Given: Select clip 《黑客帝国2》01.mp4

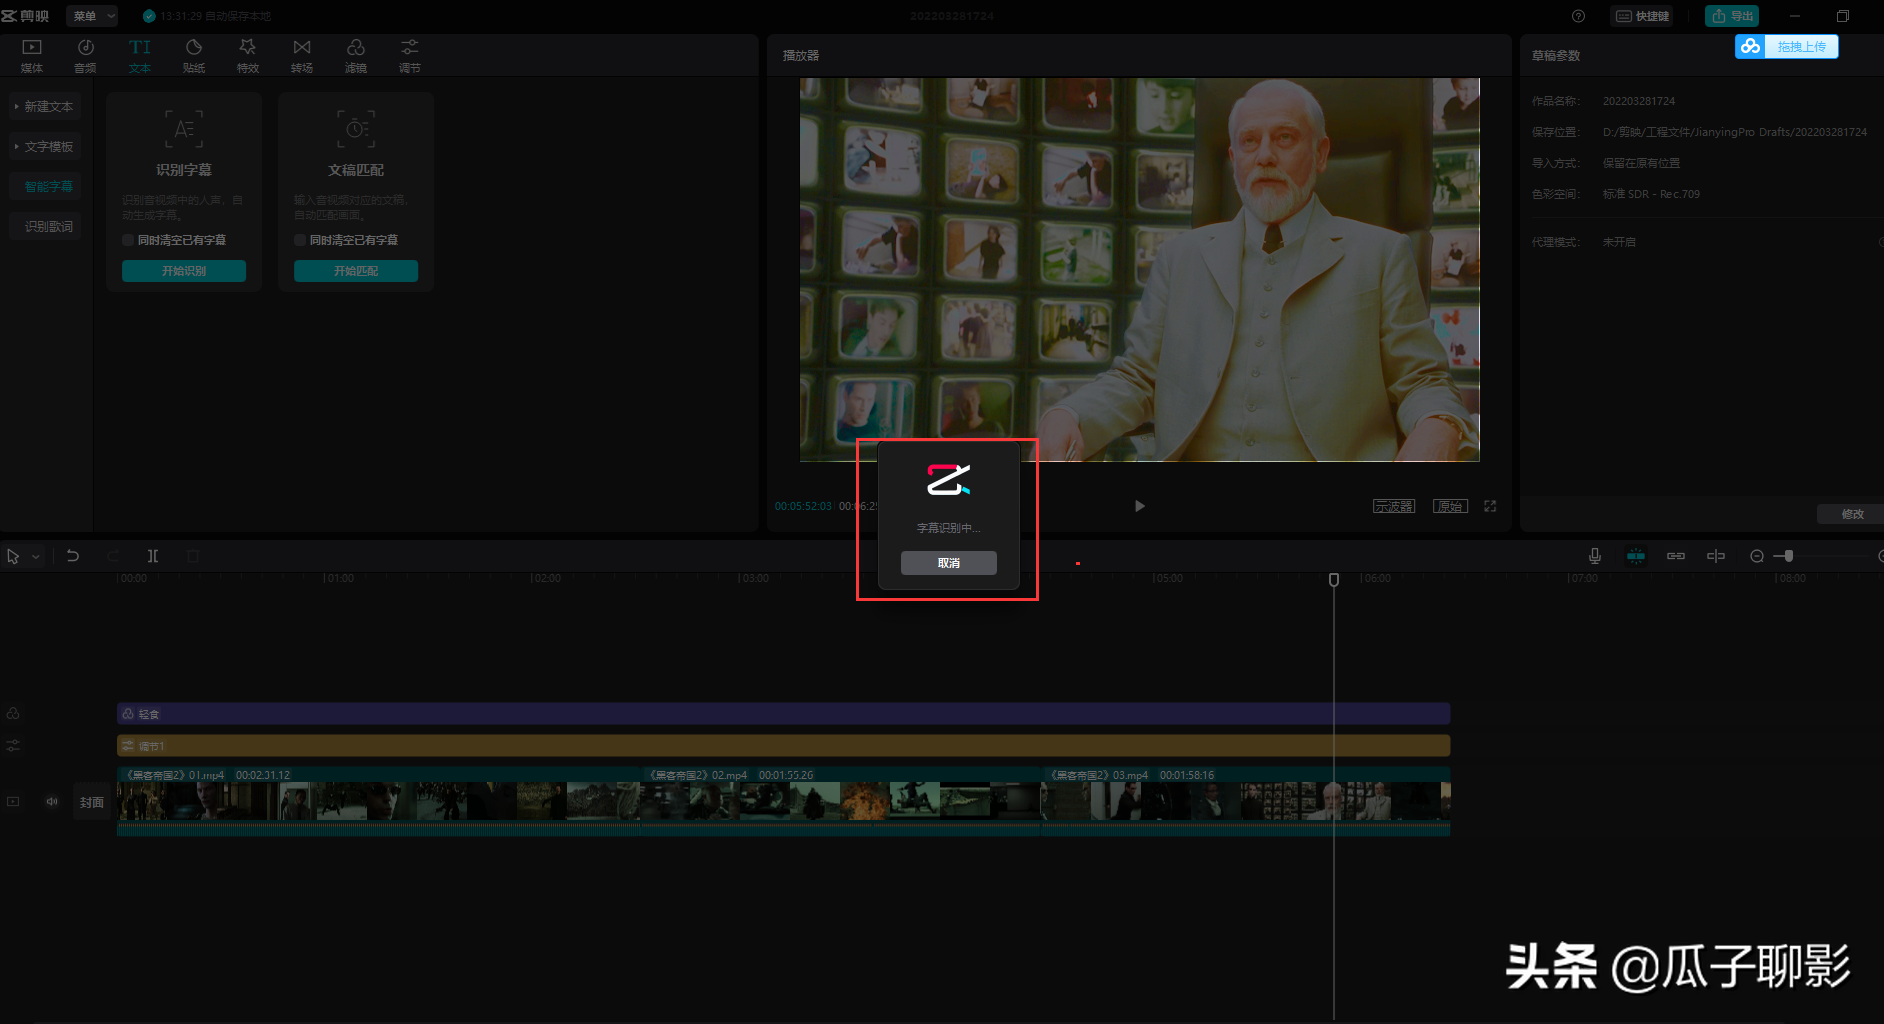Looking at the screenshot, I should click(378, 801).
